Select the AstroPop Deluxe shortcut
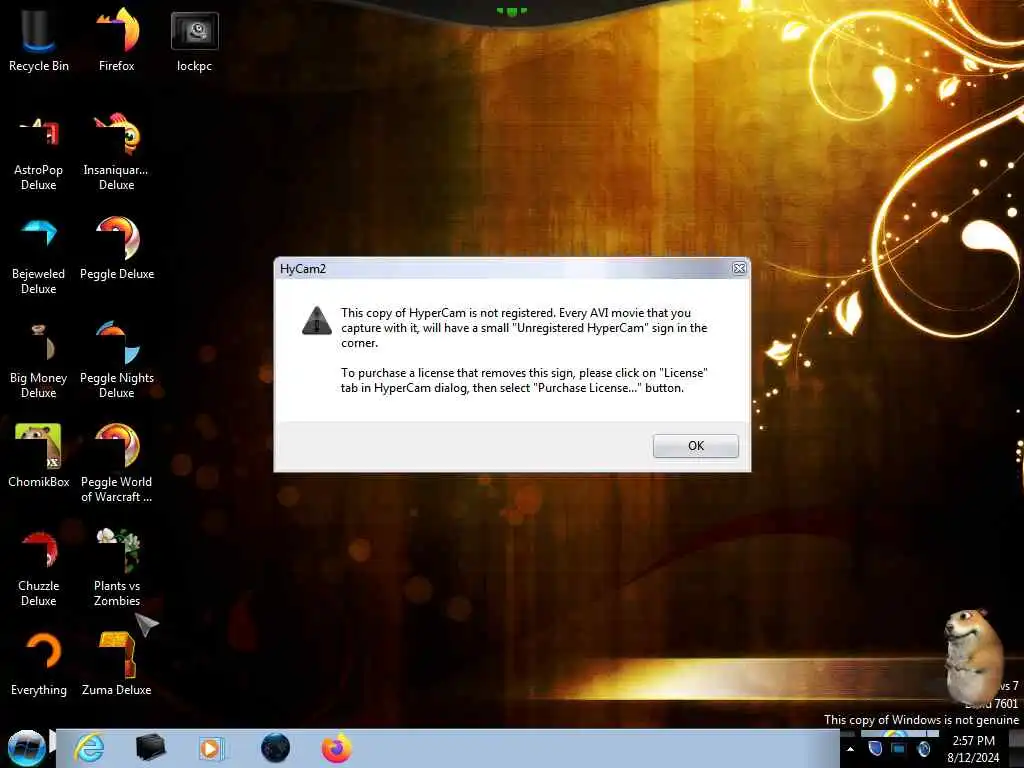This screenshot has height=768, width=1024. (39, 153)
